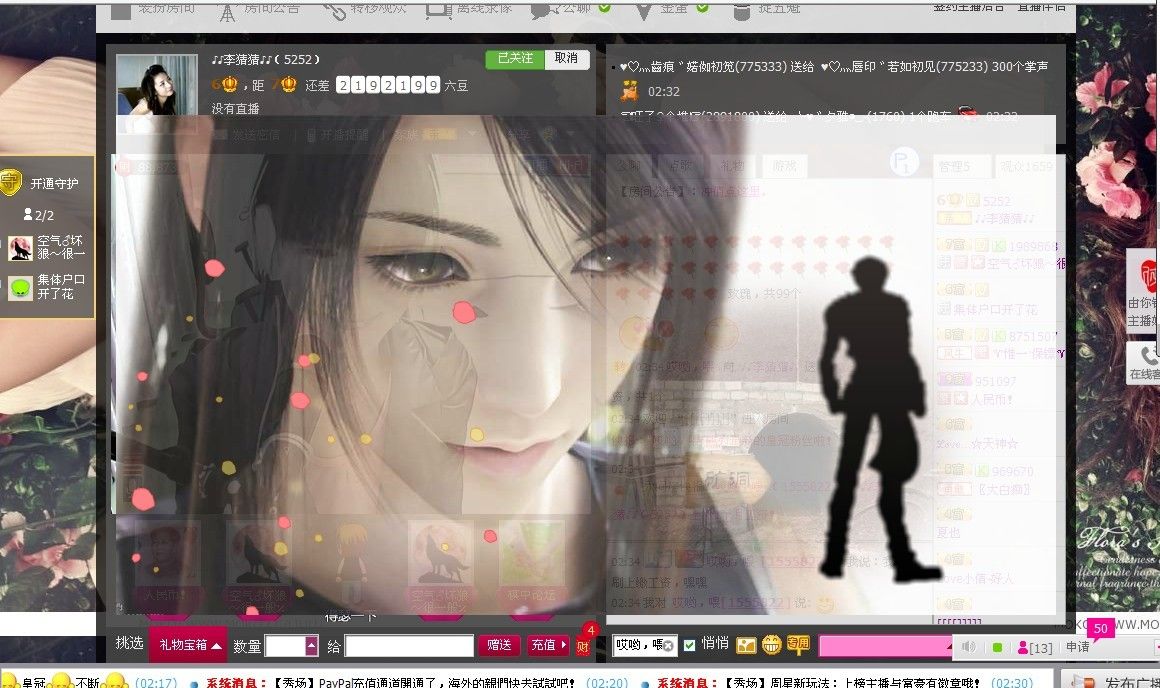The height and width of the screenshot is (688, 1160).
Task: Toggle the 悄悄 whisper checkbox
Action: [x=689, y=646]
